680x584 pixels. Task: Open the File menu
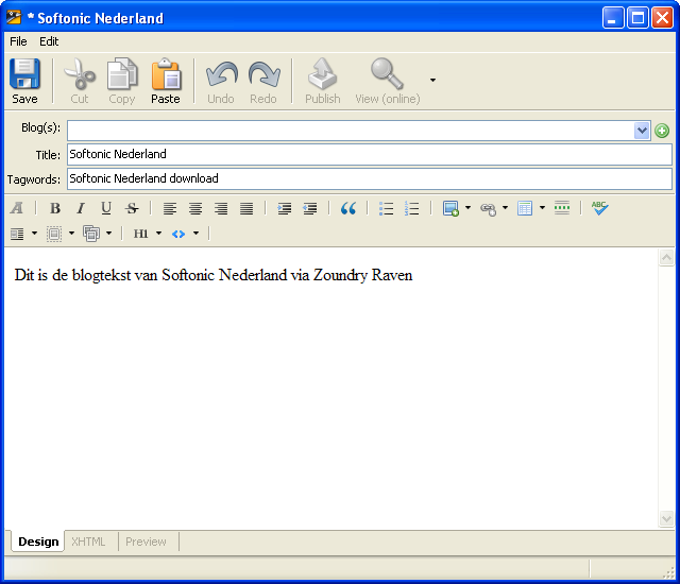tap(18, 42)
